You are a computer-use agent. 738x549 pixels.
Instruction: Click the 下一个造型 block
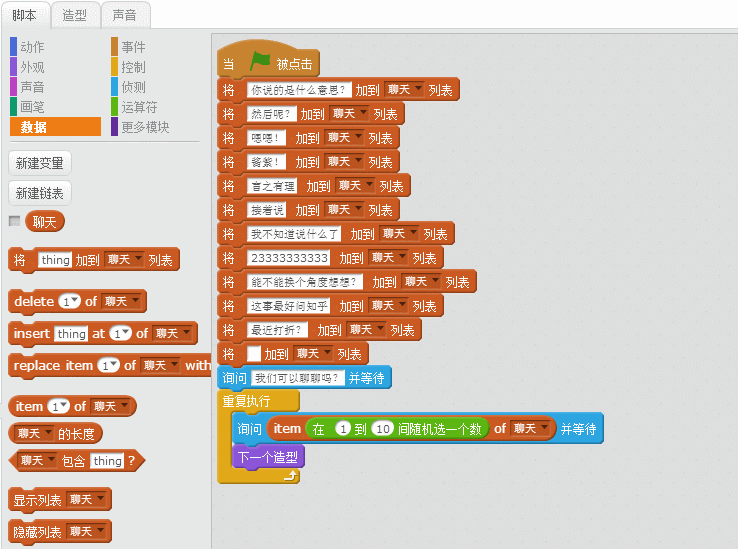pyautogui.click(x=268, y=457)
